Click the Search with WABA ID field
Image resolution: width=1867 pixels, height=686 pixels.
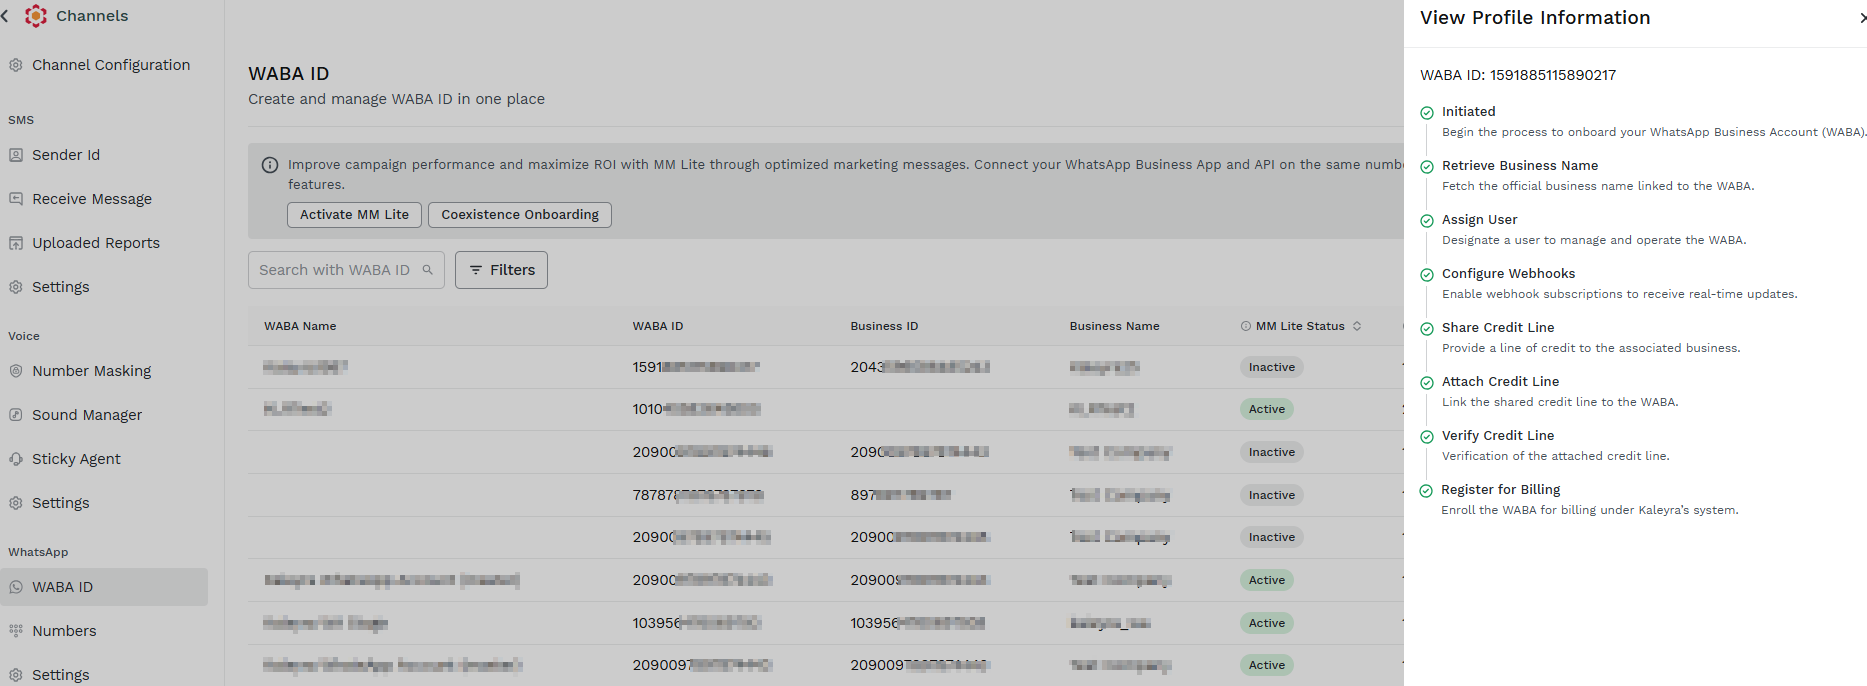(x=346, y=270)
